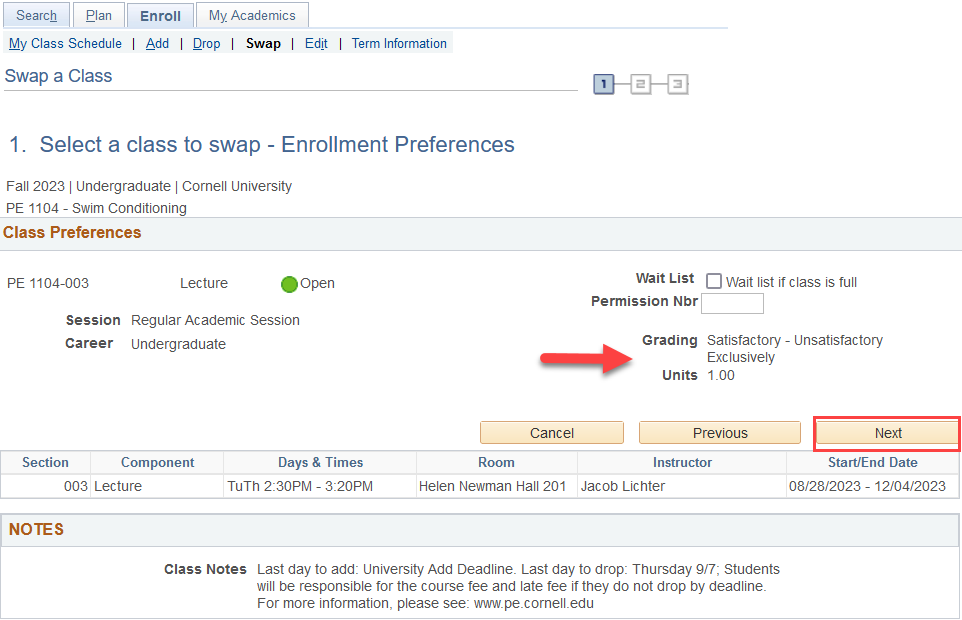The image size is (962, 620).
Task: Select the Enroll tab
Action: [x=160, y=15]
